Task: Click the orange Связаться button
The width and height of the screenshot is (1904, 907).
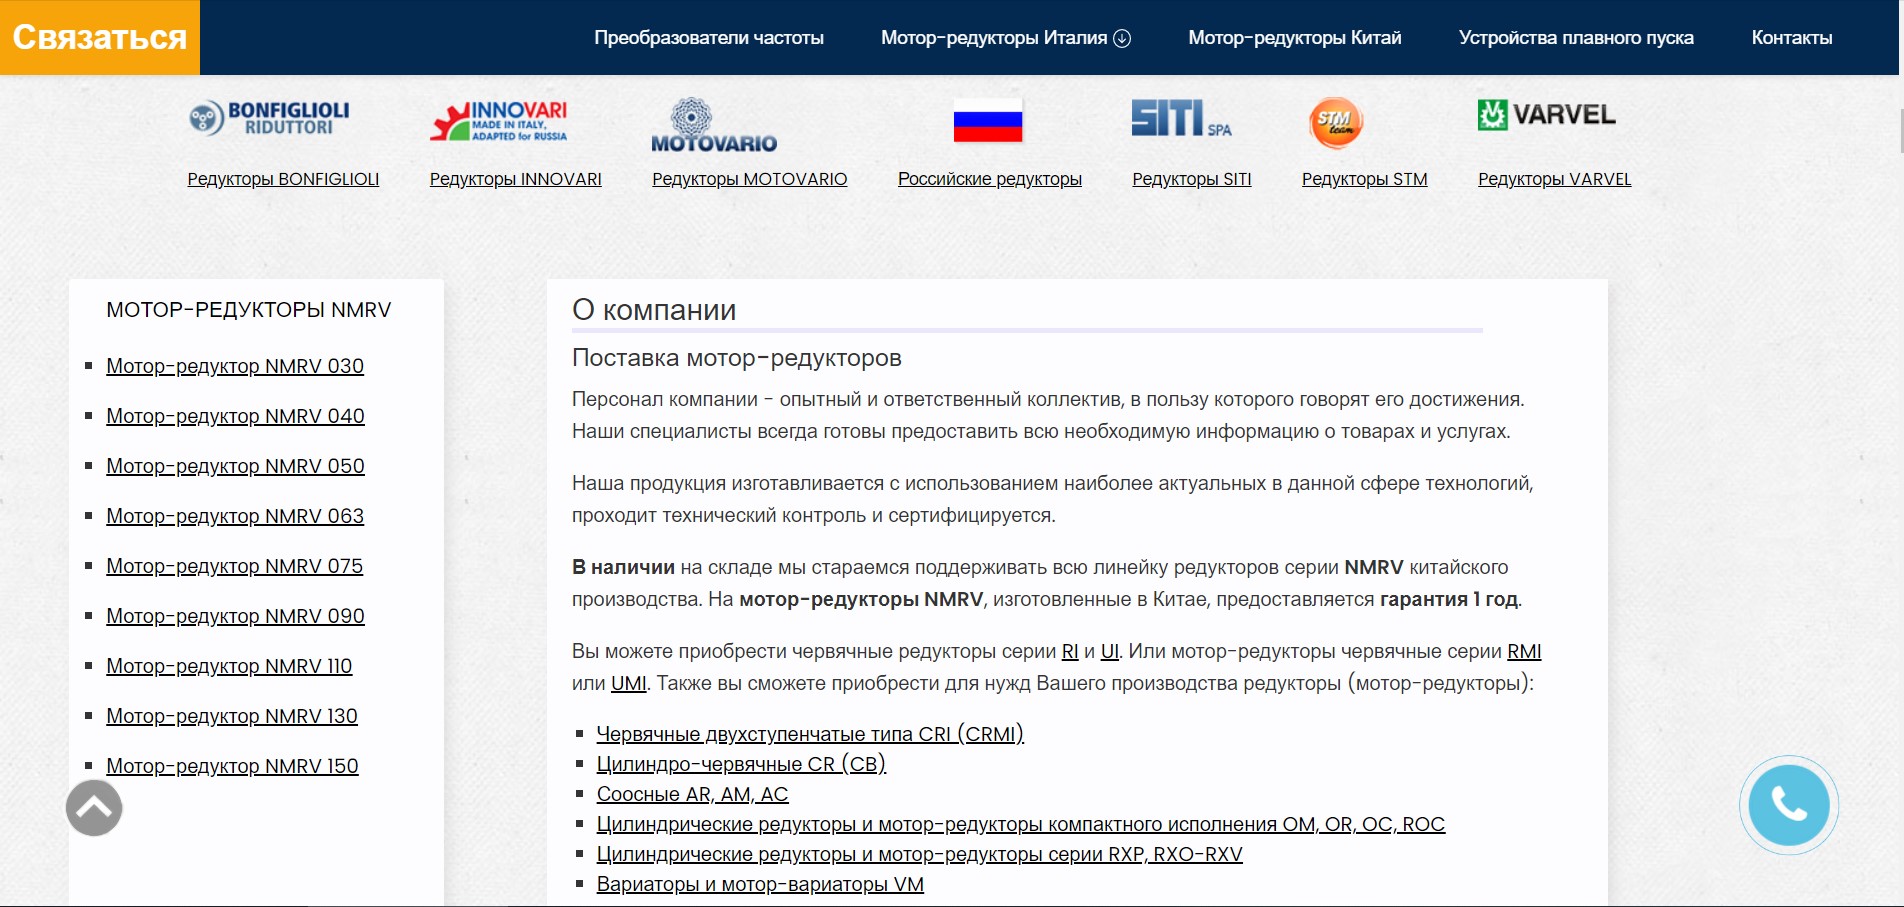Action: [x=100, y=37]
